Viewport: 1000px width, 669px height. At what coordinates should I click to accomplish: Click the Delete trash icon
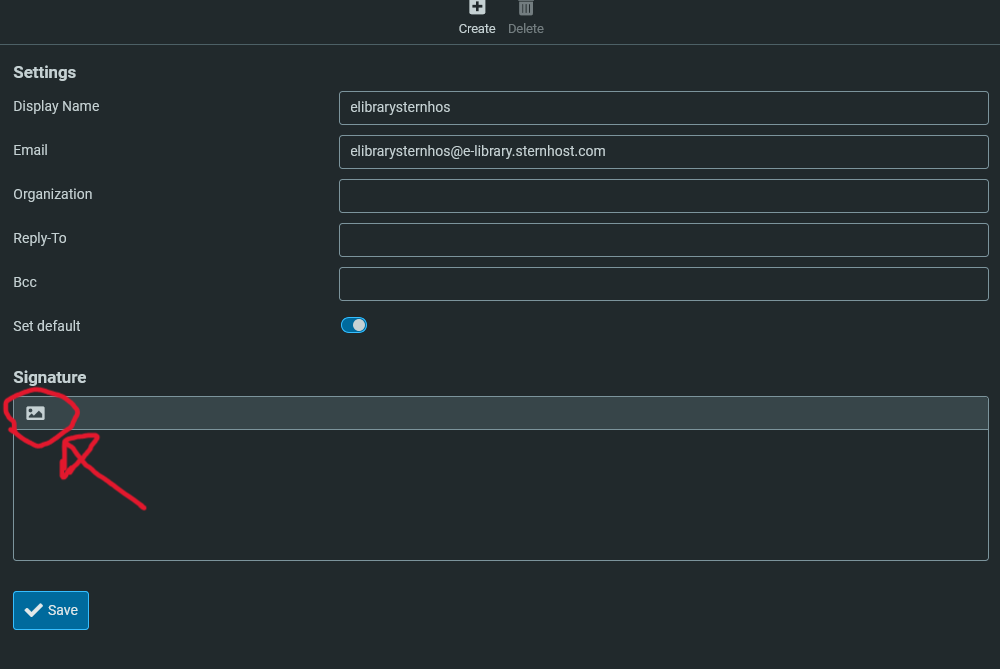[x=526, y=8]
